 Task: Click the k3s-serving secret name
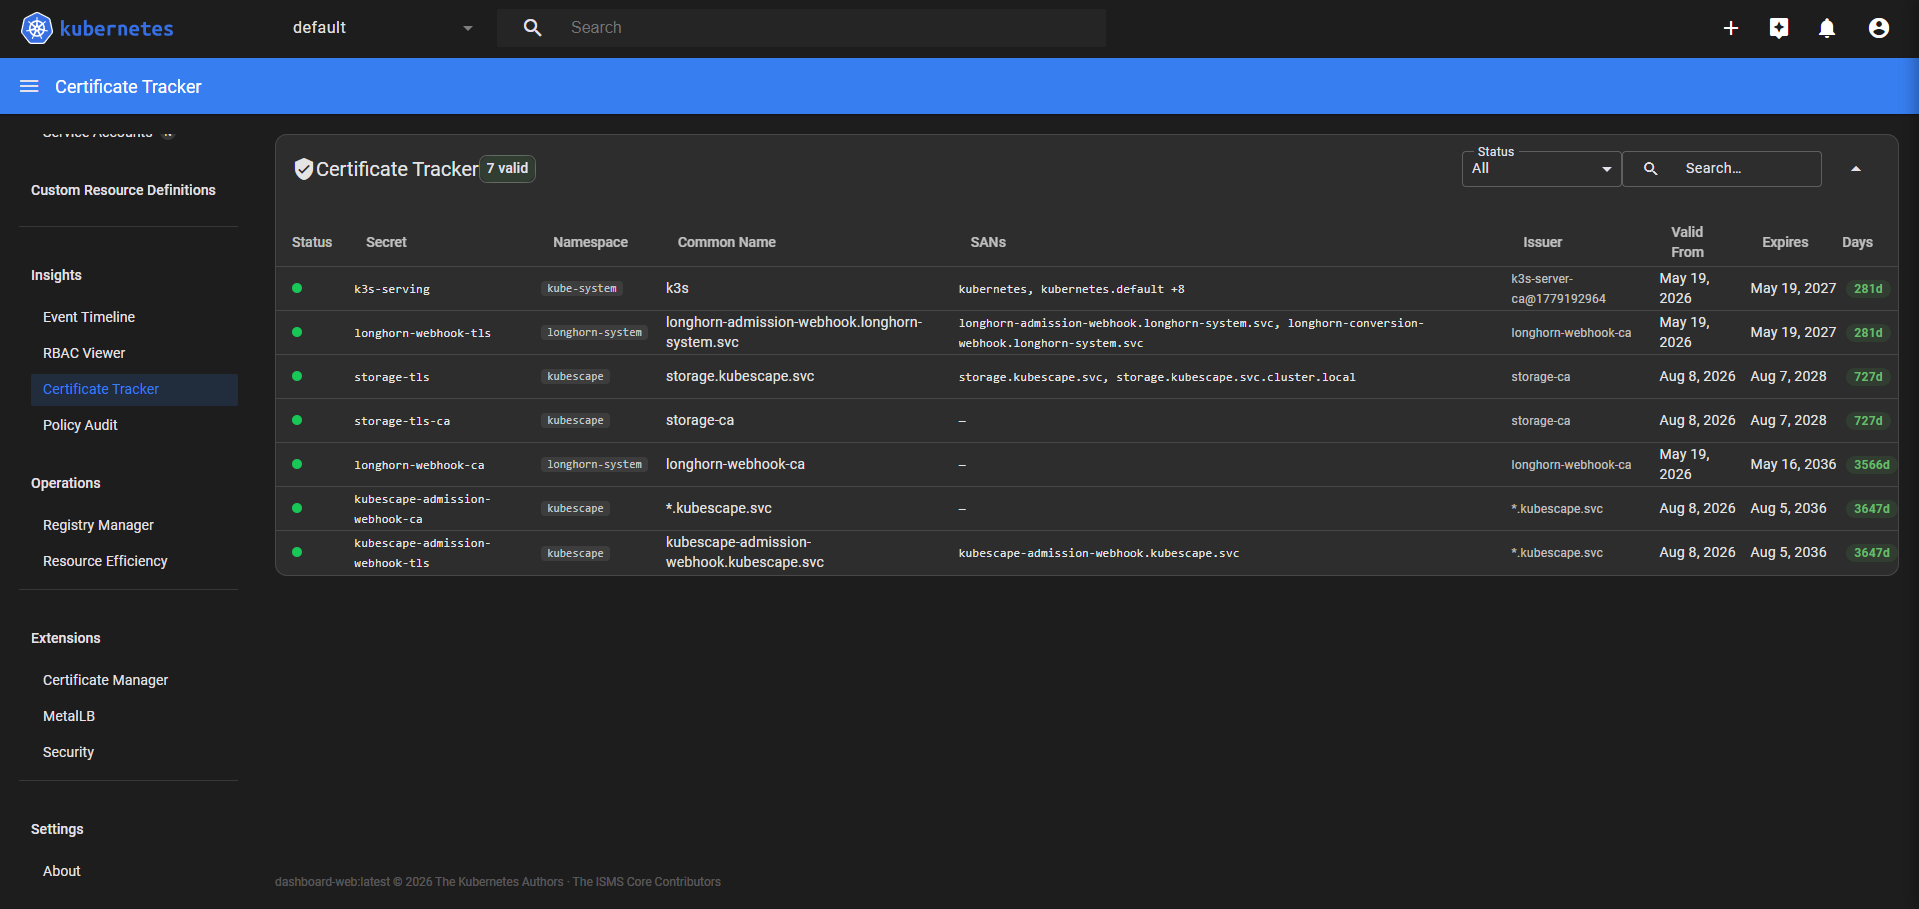pos(392,289)
